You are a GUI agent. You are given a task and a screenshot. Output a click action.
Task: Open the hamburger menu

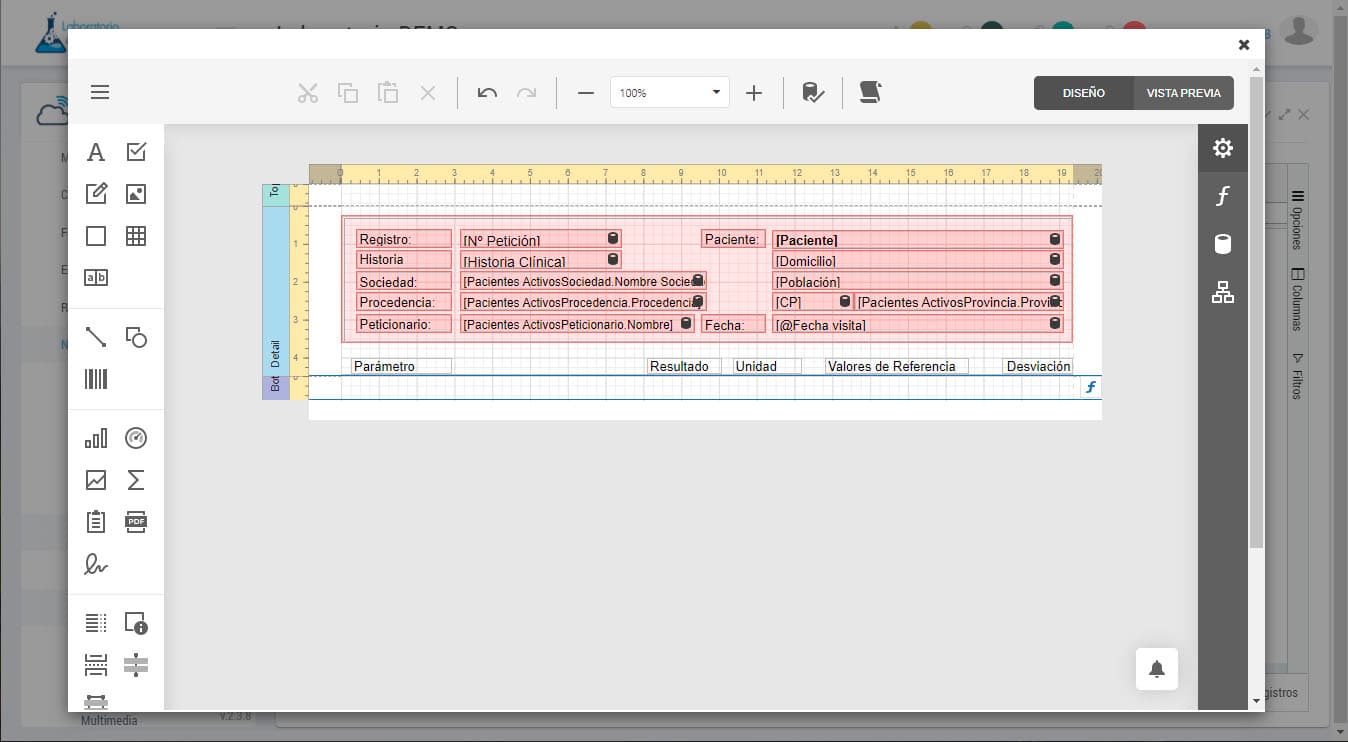[100, 93]
